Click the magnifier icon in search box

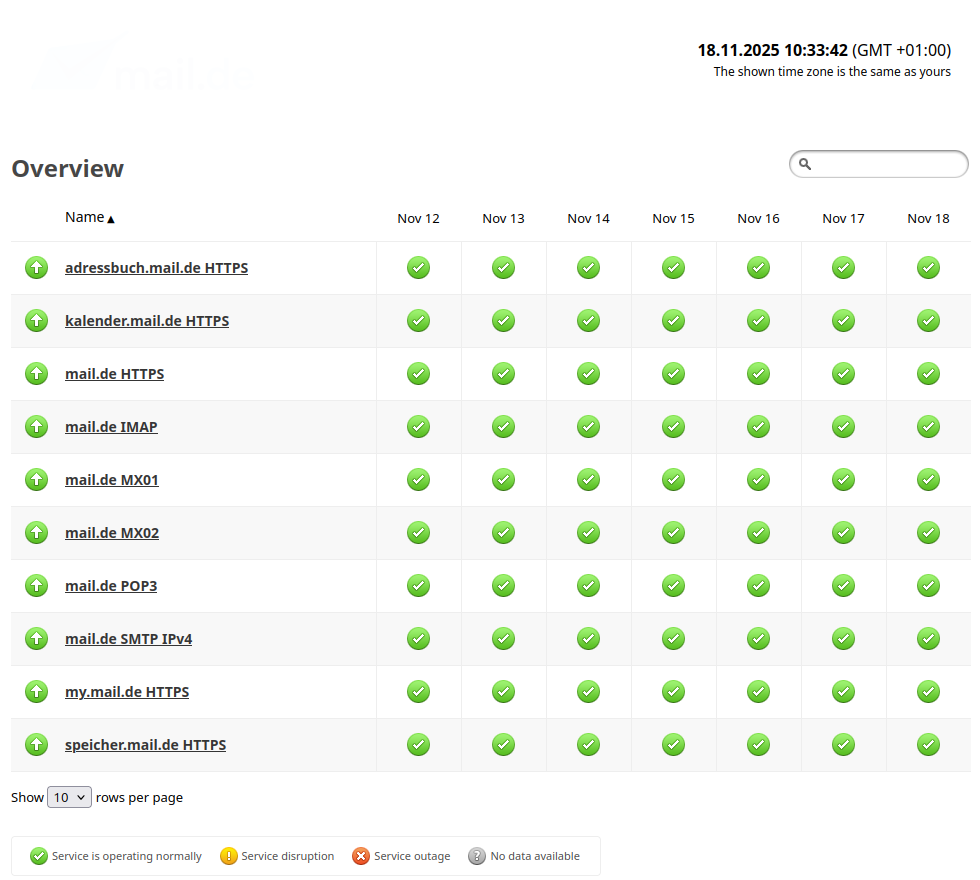tap(805, 164)
